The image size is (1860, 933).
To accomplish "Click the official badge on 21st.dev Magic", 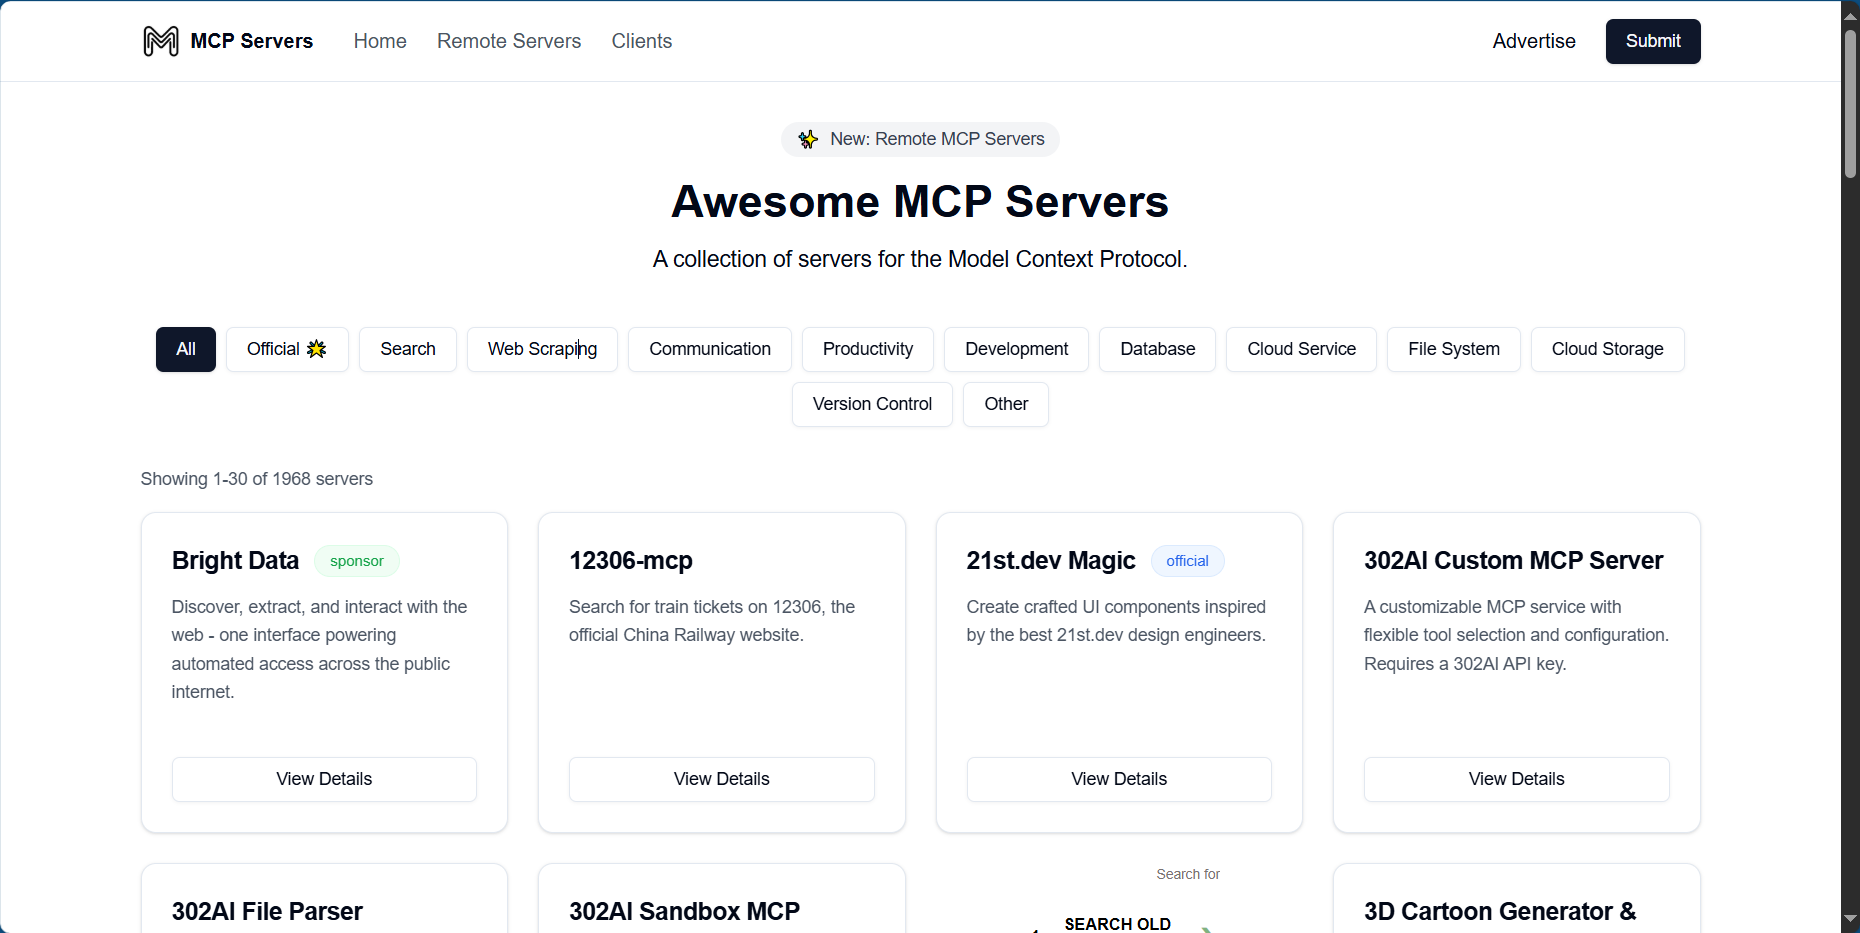I will coord(1187,561).
